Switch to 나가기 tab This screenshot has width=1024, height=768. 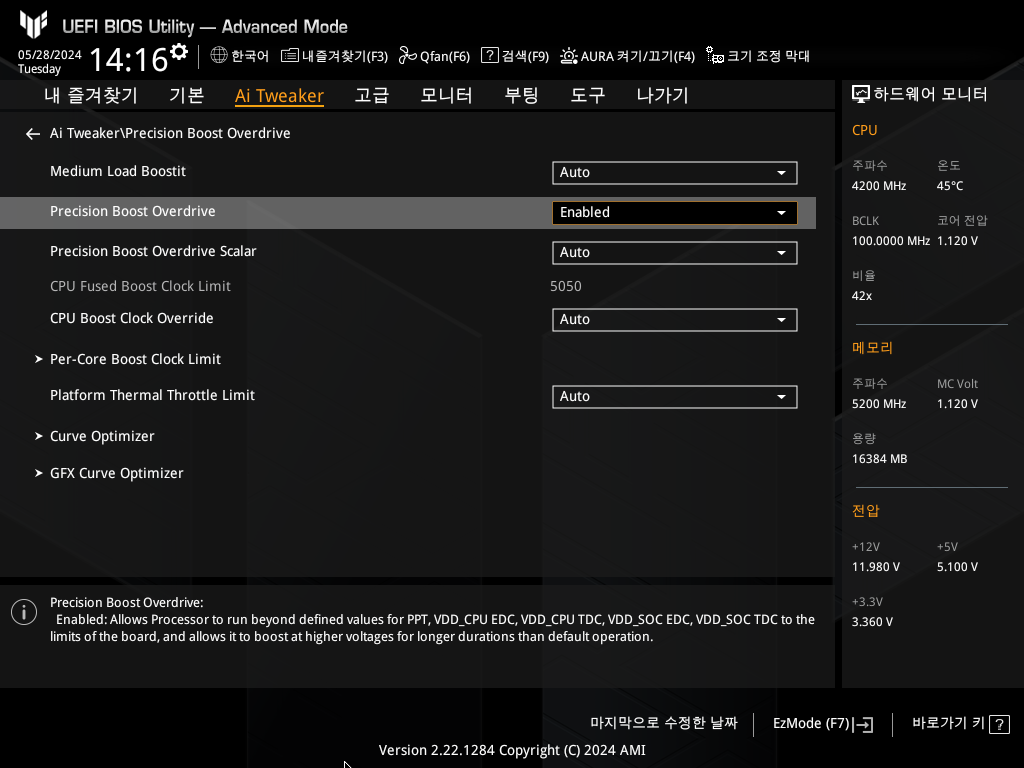pos(662,95)
